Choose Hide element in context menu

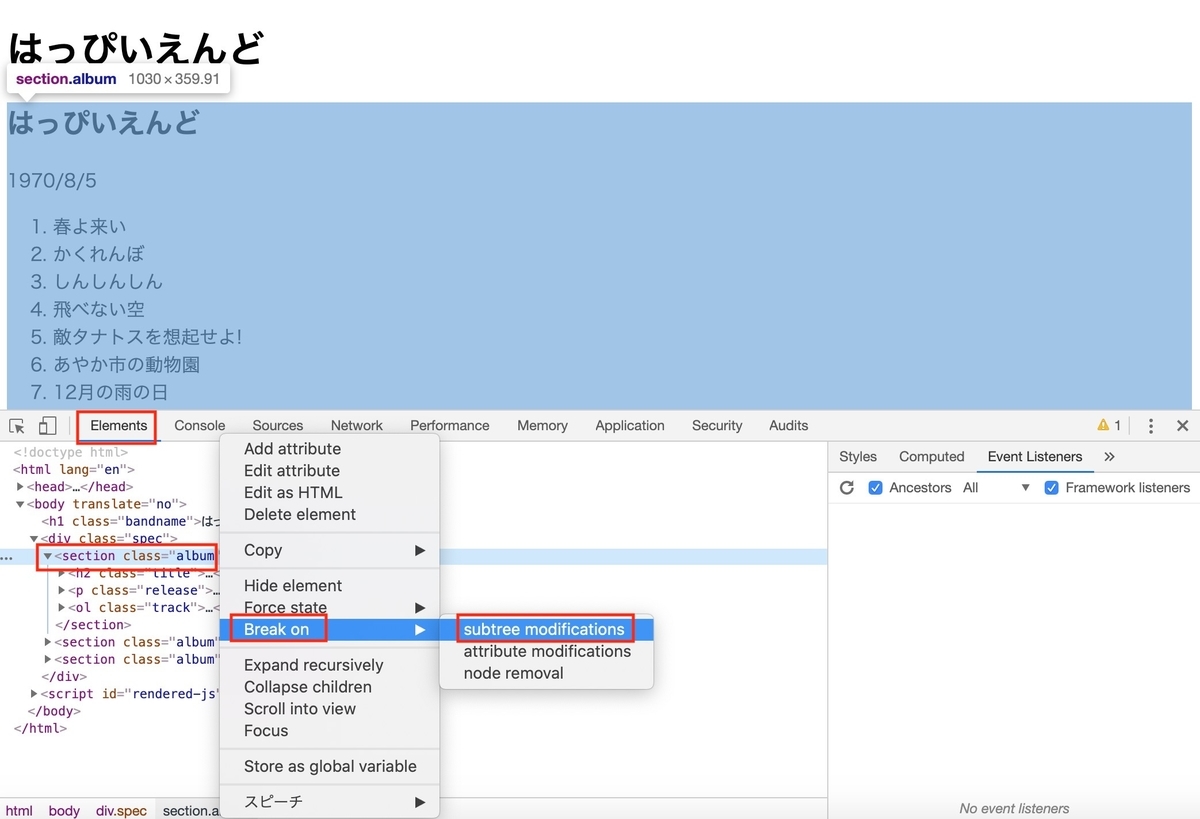[x=330, y=586]
